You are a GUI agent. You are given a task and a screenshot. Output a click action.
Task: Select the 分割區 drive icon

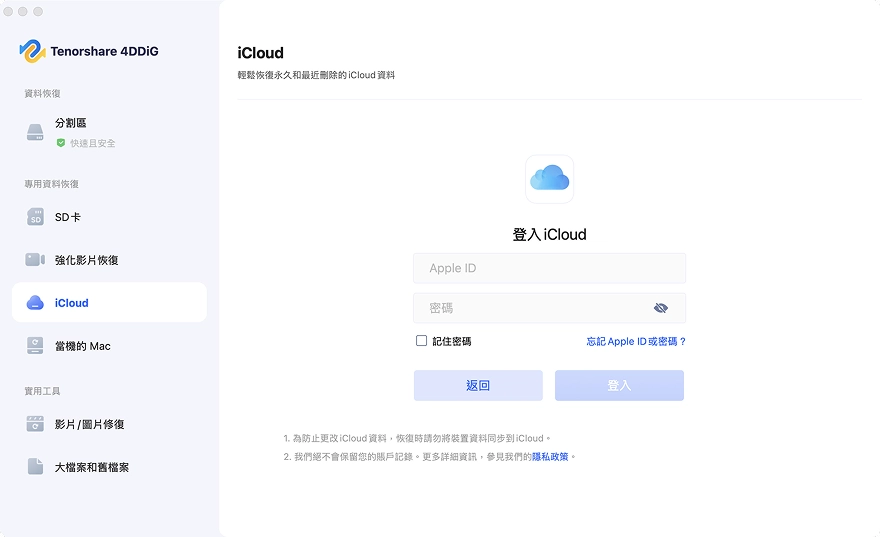pyautogui.click(x=35, y=132)
